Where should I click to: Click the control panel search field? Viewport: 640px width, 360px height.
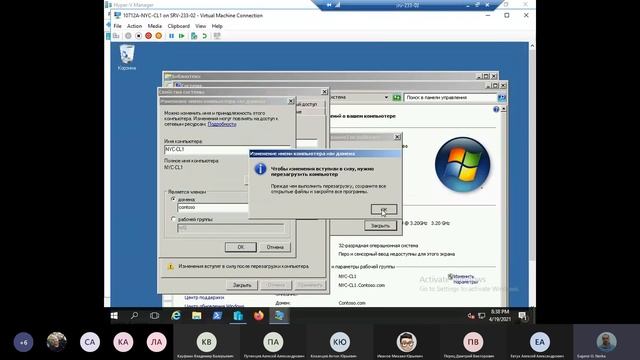[x=450, y=98]
